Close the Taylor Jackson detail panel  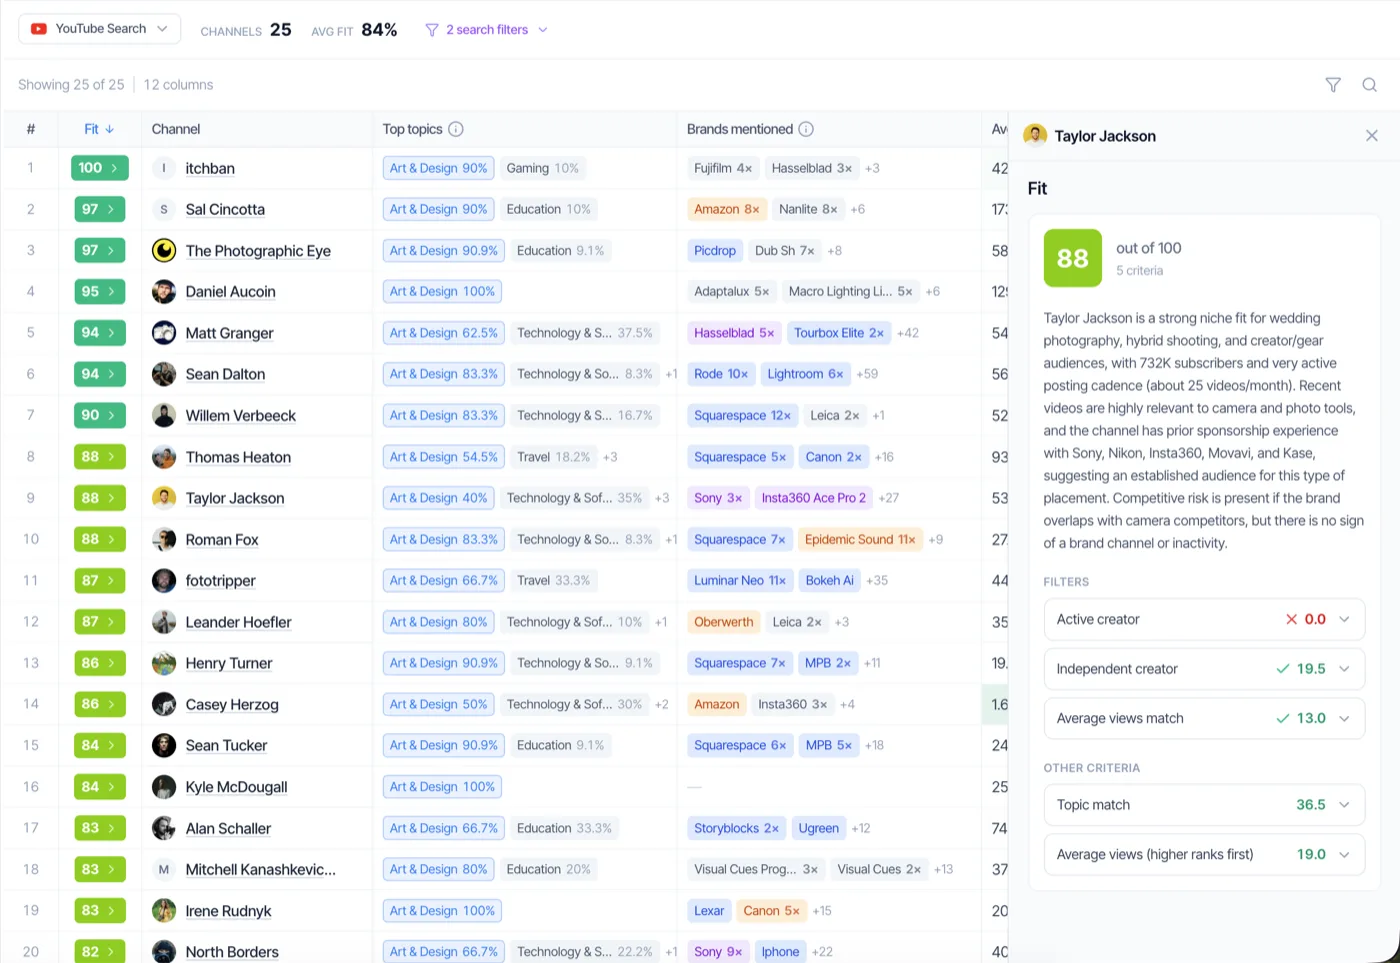pos(1372,136)
